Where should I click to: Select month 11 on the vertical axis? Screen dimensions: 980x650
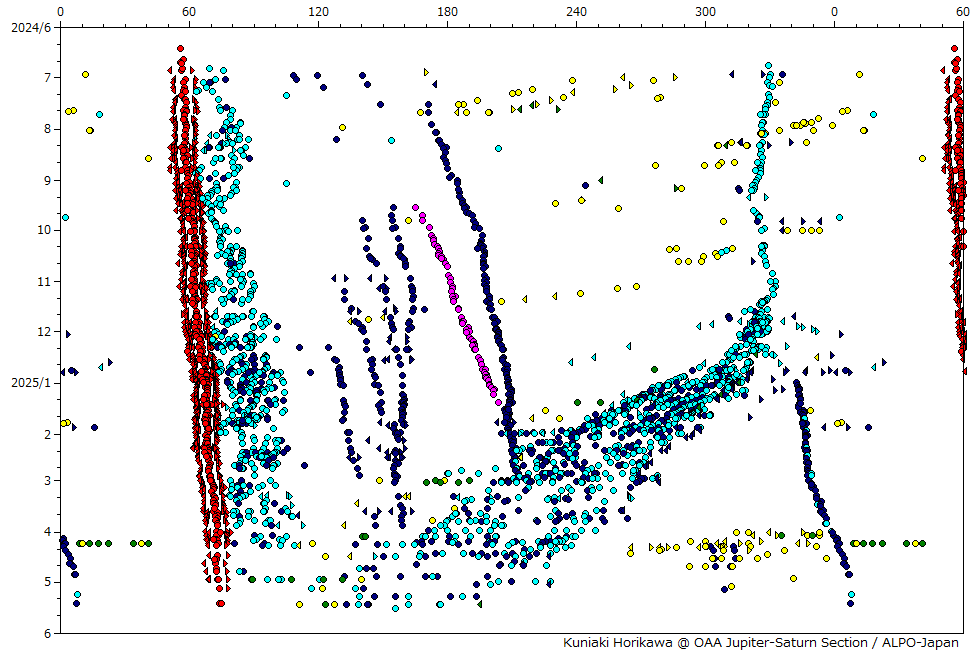(44, 282)
